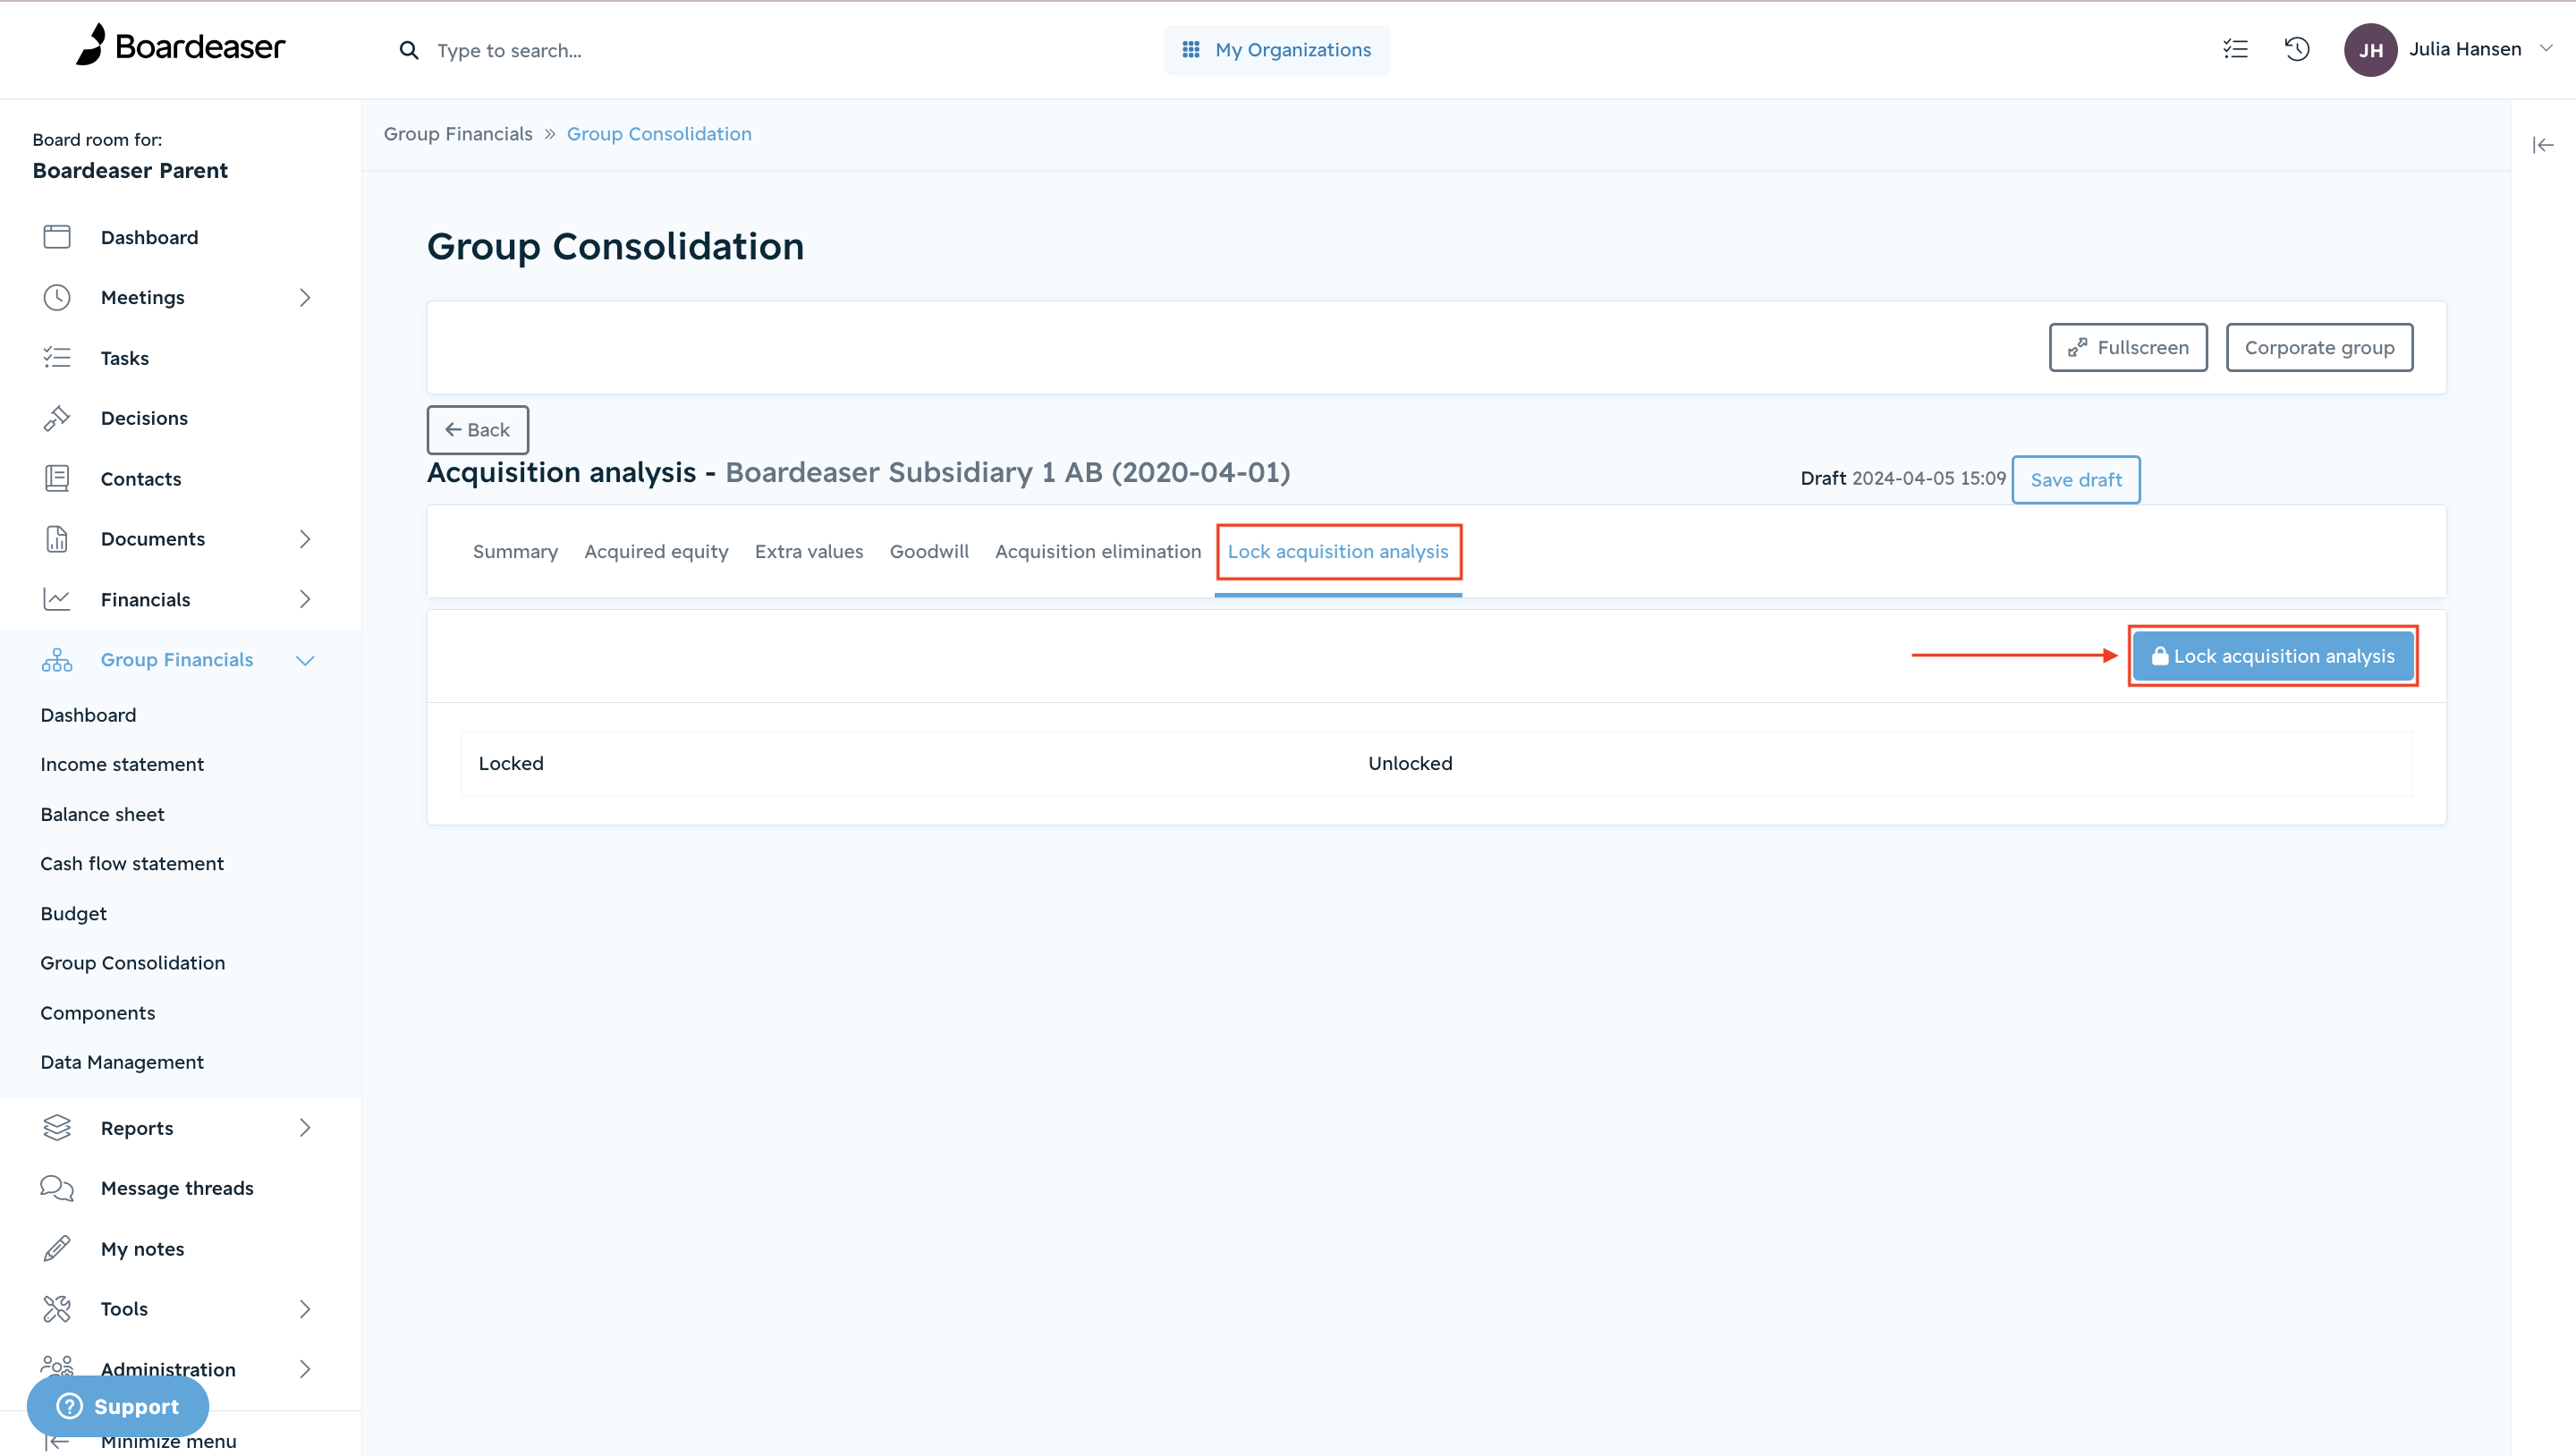Click the Minimize menu arrow icon
This screenshot has width=2576, height=1456.
57,1441
